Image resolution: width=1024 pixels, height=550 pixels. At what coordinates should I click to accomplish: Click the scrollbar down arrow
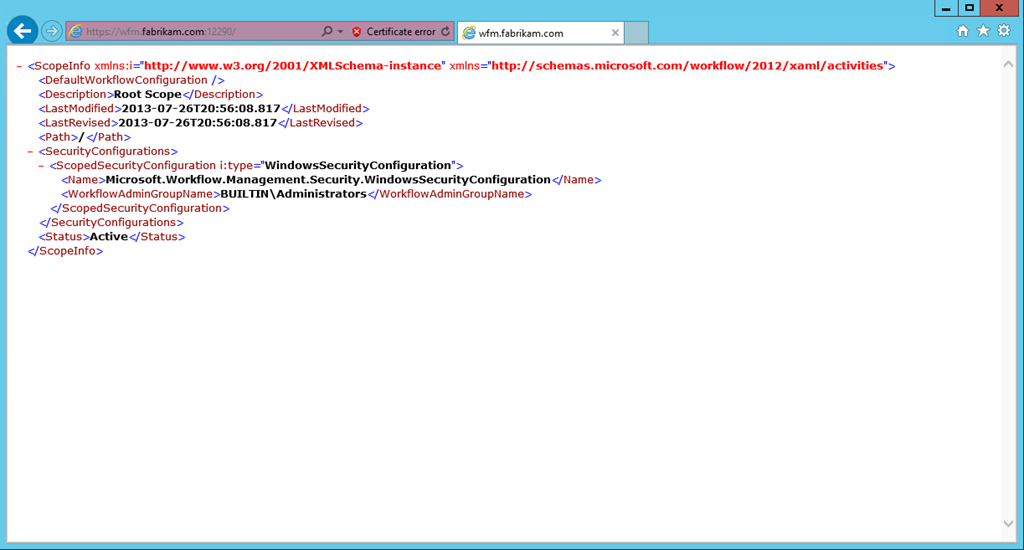click(x=1008, y=523)
